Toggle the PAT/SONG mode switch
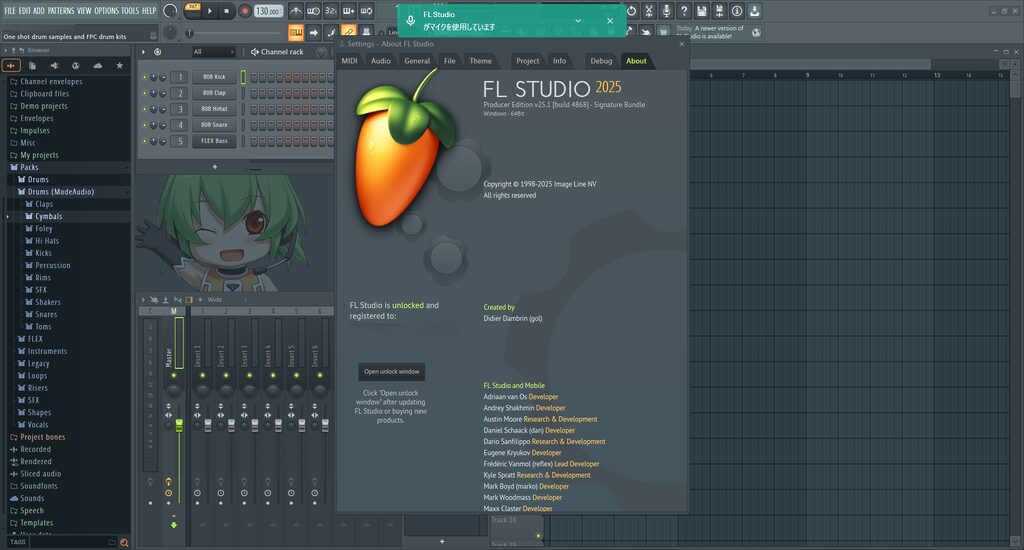 (x=193, y=10)
